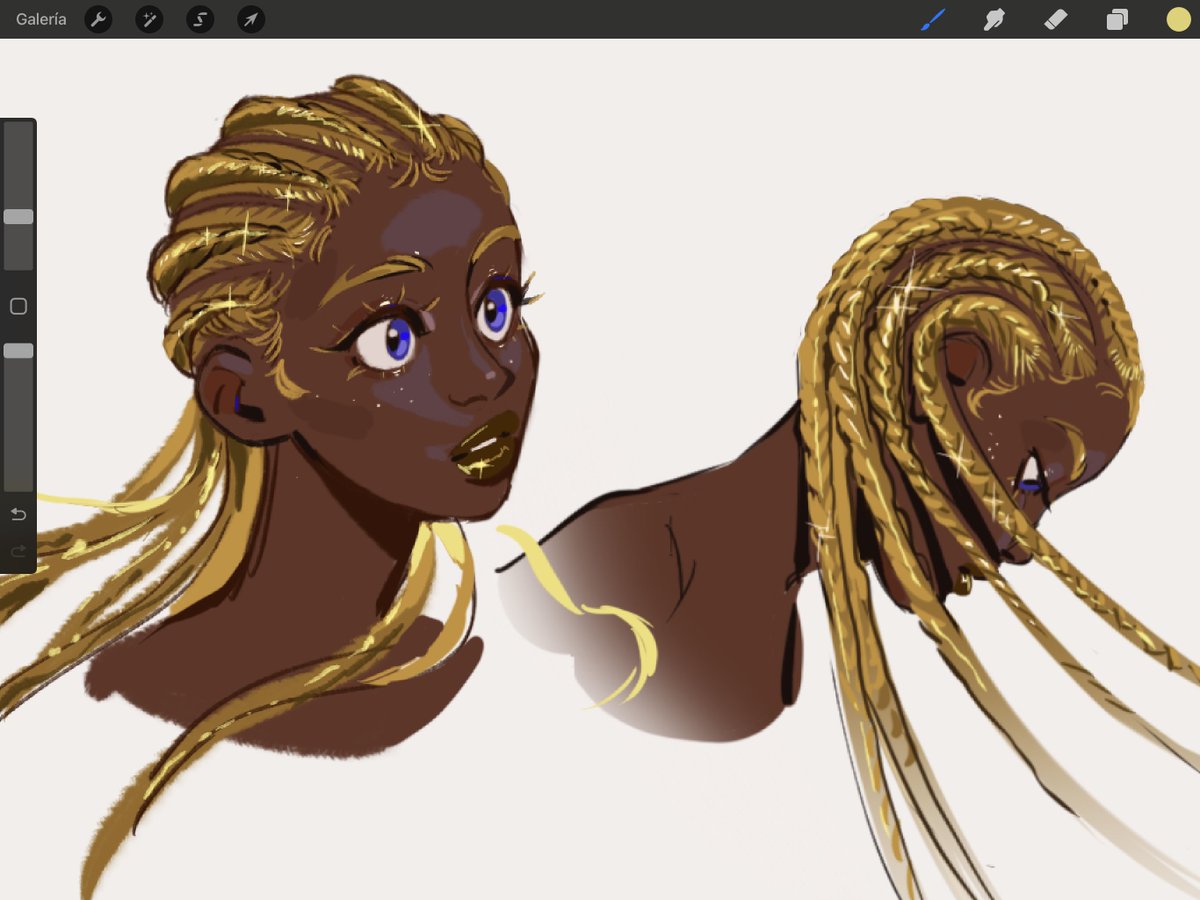Undo the last stroke
Viewport: 1200px width, 900px height.
pos(18,514)
